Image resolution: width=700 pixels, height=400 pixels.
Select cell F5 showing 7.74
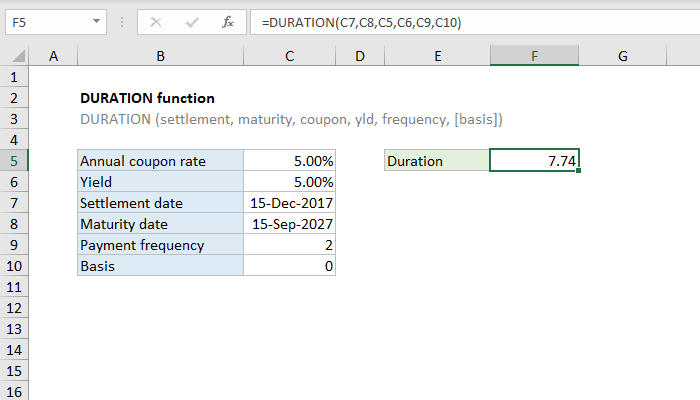tap(534, 161)
